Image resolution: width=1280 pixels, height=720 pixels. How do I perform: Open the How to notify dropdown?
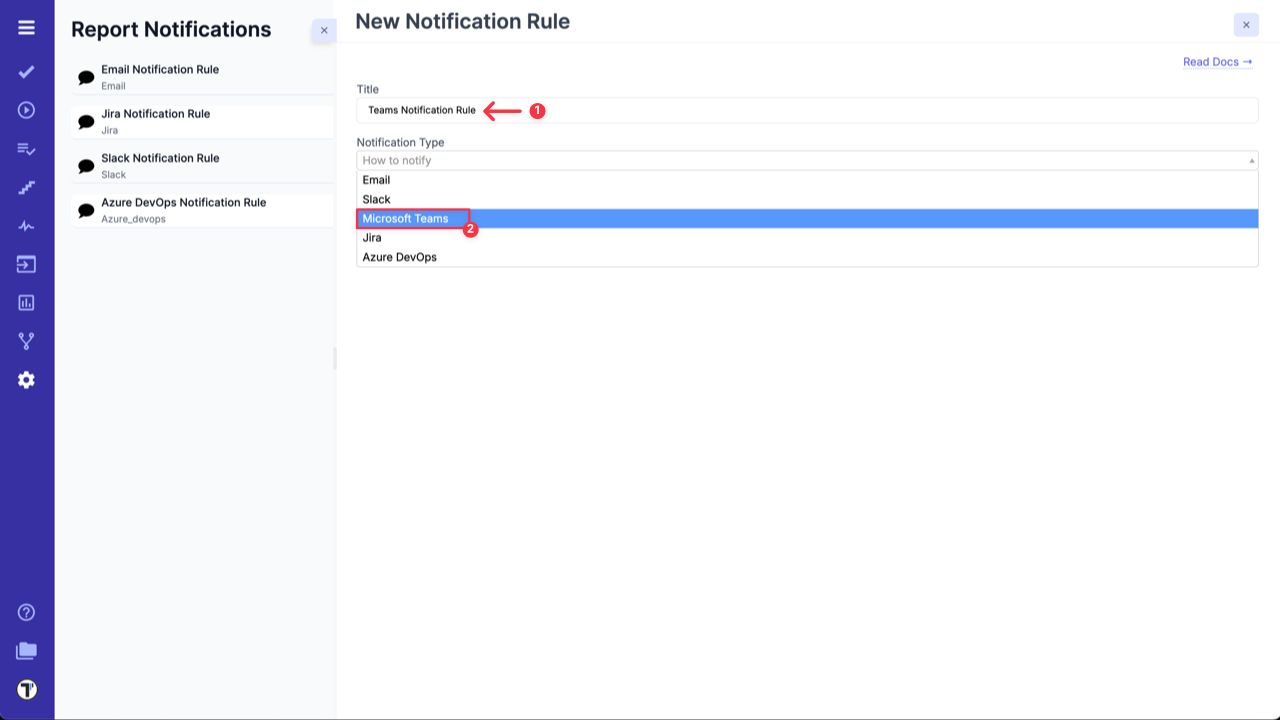click(806, 160)
